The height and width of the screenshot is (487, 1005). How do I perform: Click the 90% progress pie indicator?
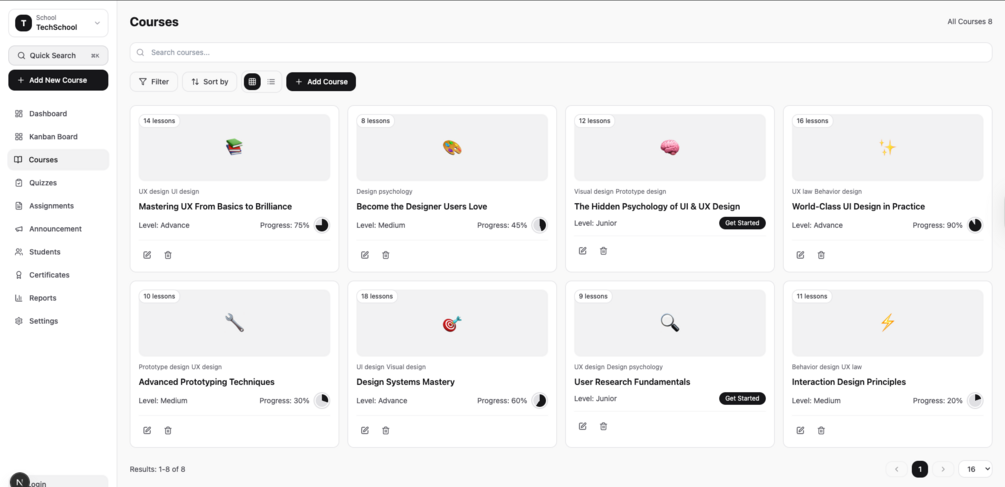[x=975, y=225]
